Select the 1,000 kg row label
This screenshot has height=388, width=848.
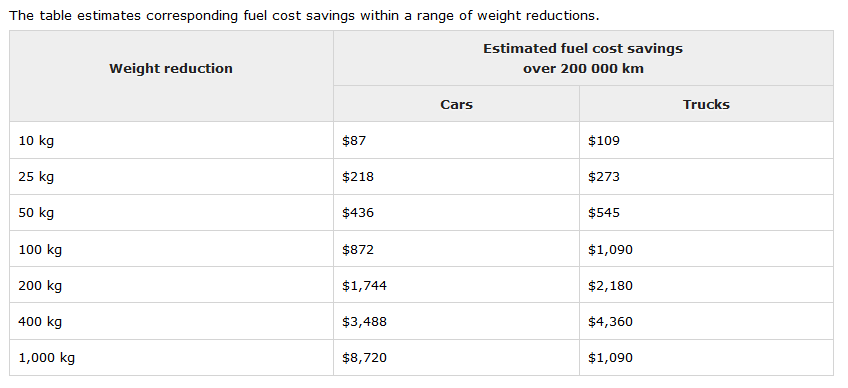(x=47, y=358)
